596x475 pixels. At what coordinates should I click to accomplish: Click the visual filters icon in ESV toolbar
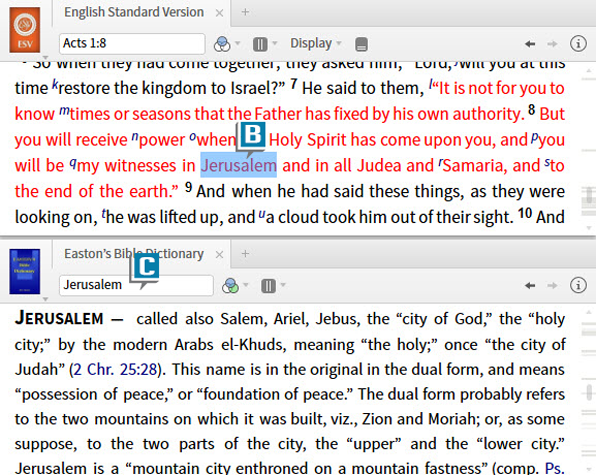[222, 44]
